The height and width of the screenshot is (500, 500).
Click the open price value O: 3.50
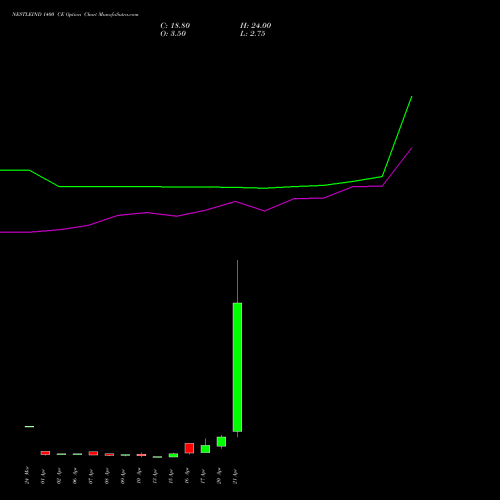173,34
